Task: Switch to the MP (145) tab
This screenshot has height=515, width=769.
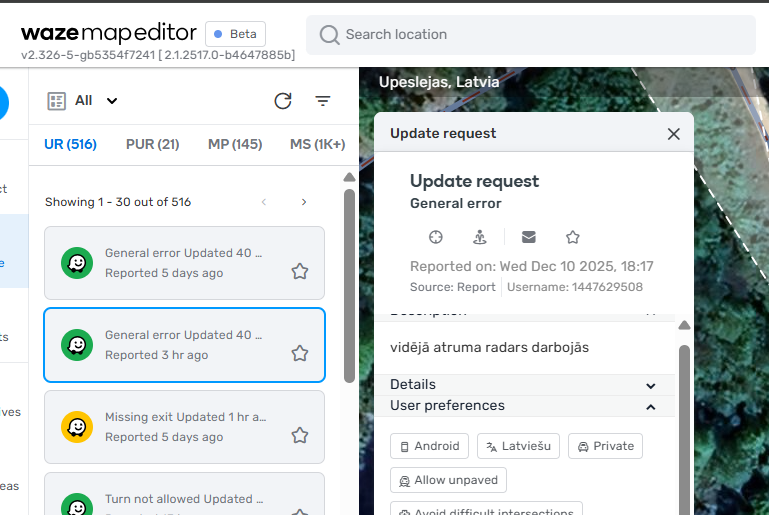Action: click(x=234, y=144)
